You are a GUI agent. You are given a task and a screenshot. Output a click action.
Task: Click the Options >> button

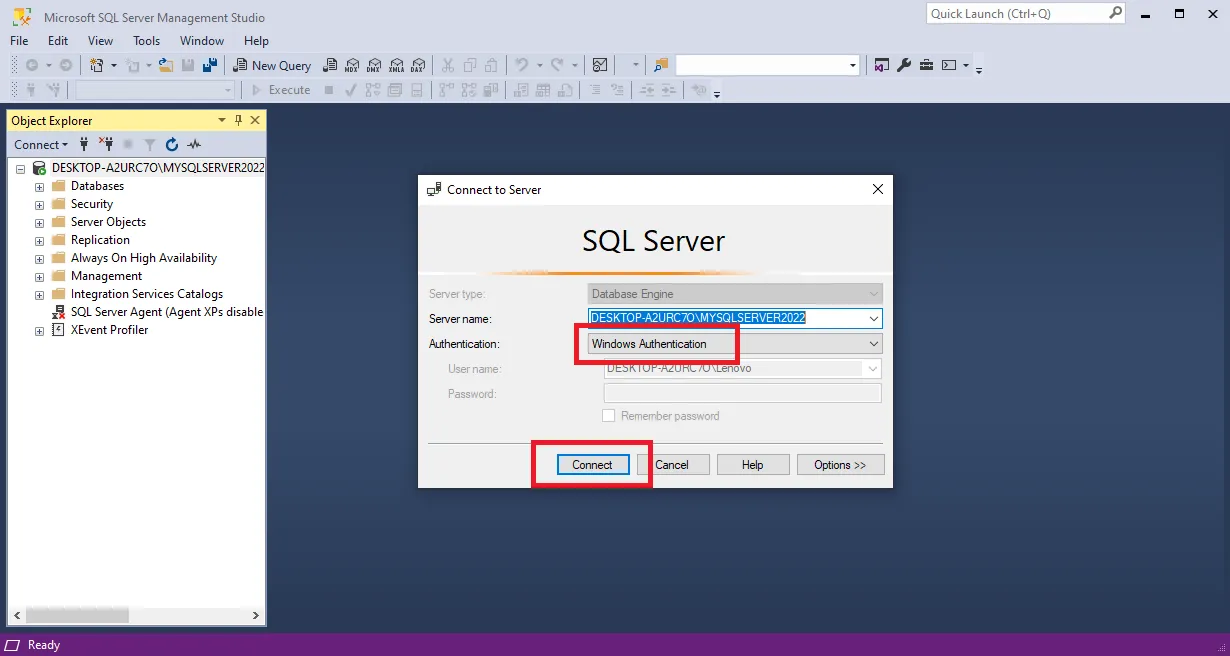[840, 465]
